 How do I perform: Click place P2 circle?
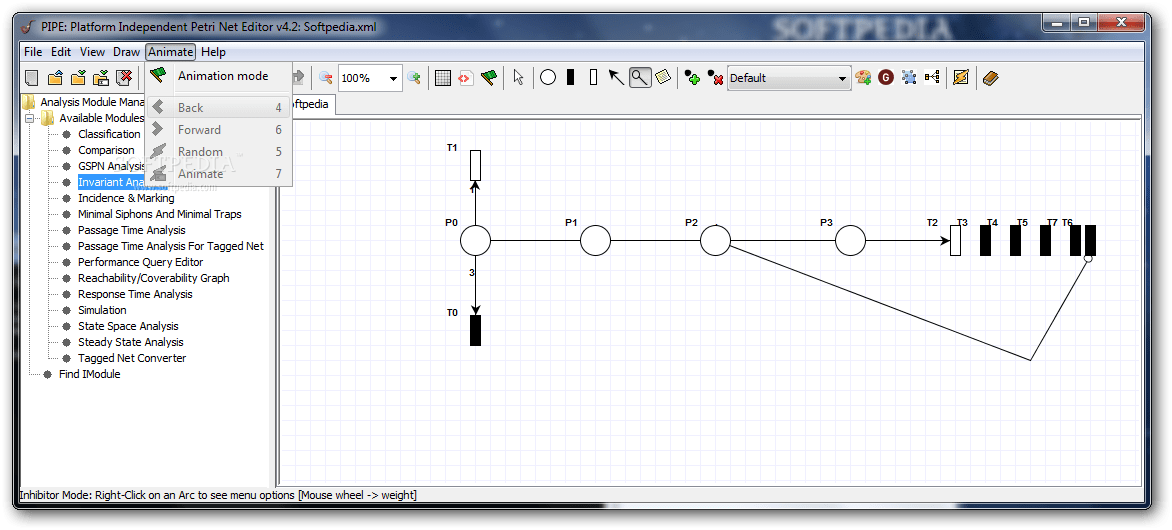(715, 241)
